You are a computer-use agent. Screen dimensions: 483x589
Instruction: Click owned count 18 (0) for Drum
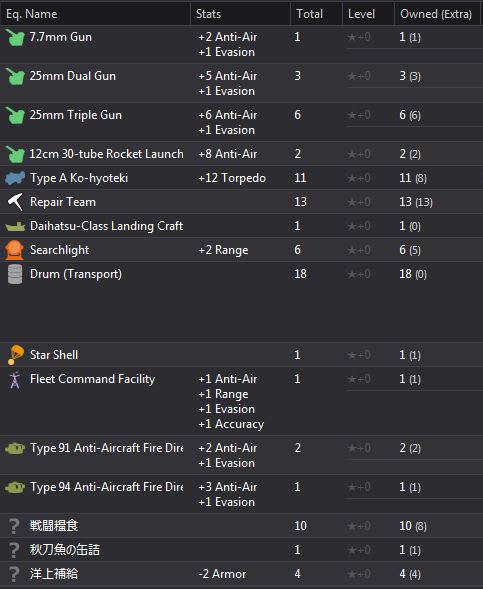pos(413,274)
